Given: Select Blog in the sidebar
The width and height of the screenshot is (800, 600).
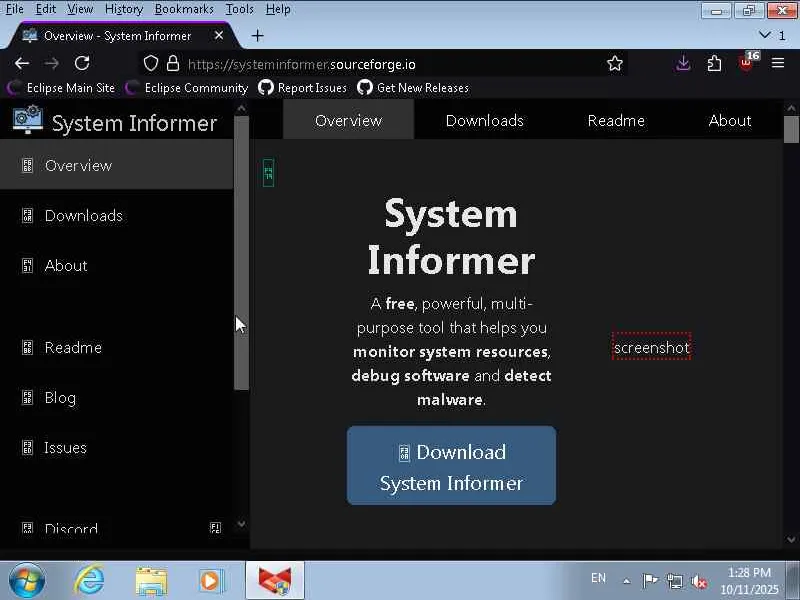Looking at the screenshot, I should coord(116,397).
